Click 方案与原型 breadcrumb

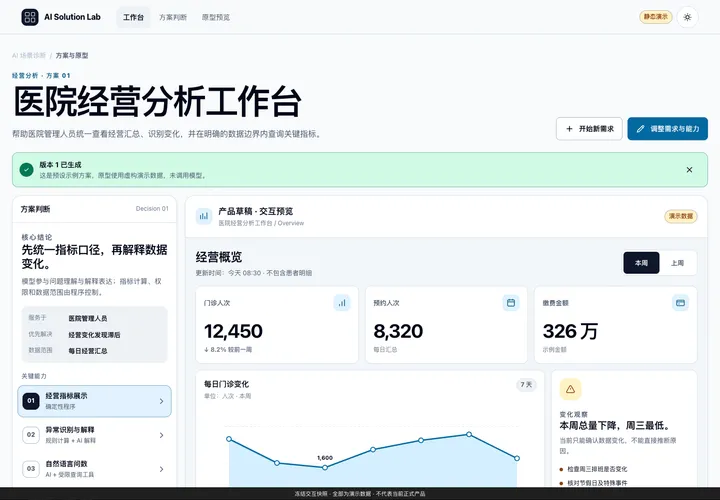(x=72, y=56)
